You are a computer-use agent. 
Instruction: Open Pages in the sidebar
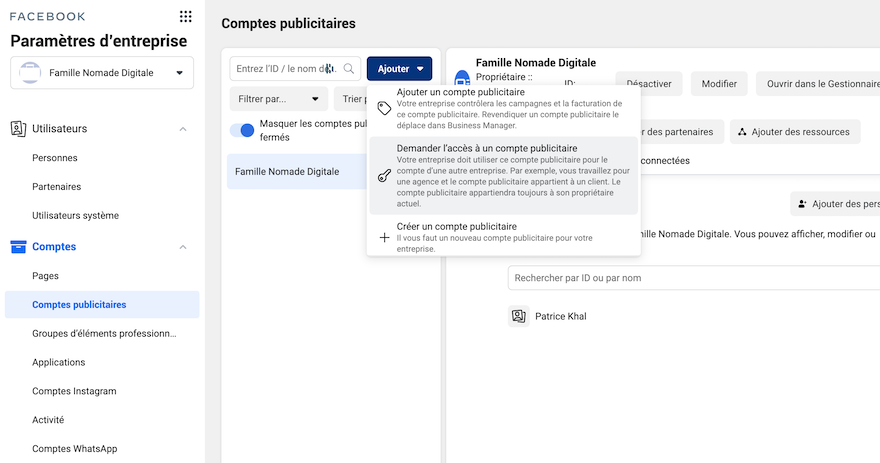(45, 276)
